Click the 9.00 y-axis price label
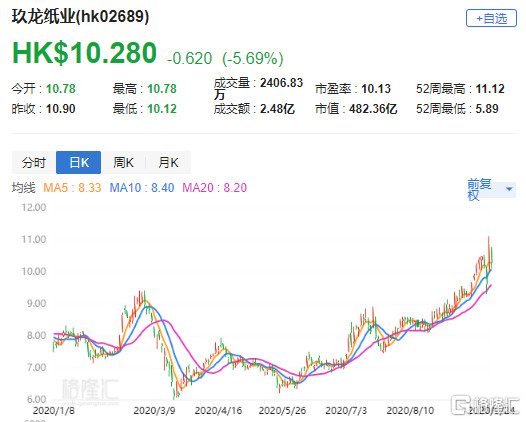Image resolution: width=526 pixels, height=422 pixels. [36, 304]
